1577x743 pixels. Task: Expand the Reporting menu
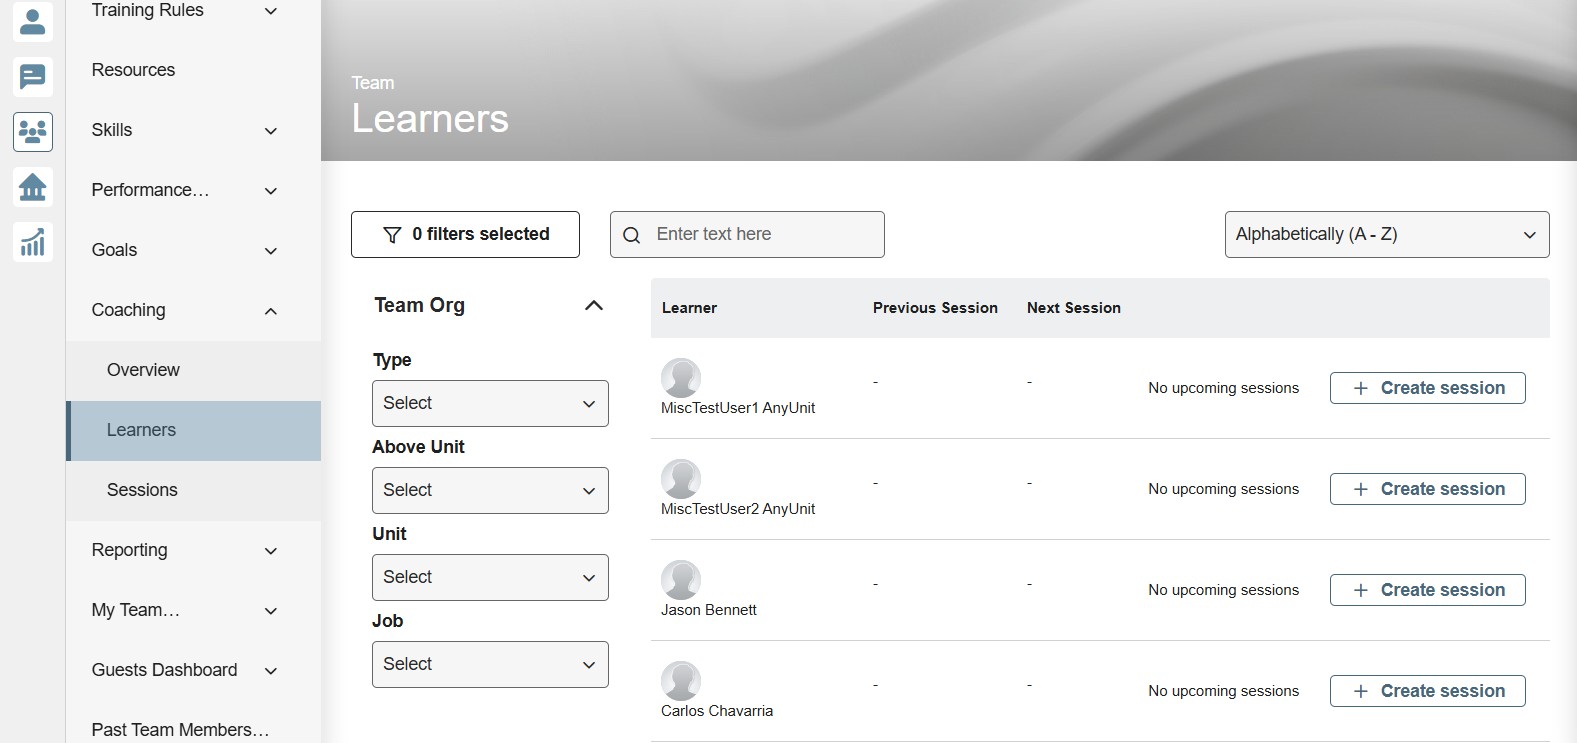(x=194, y=550)
